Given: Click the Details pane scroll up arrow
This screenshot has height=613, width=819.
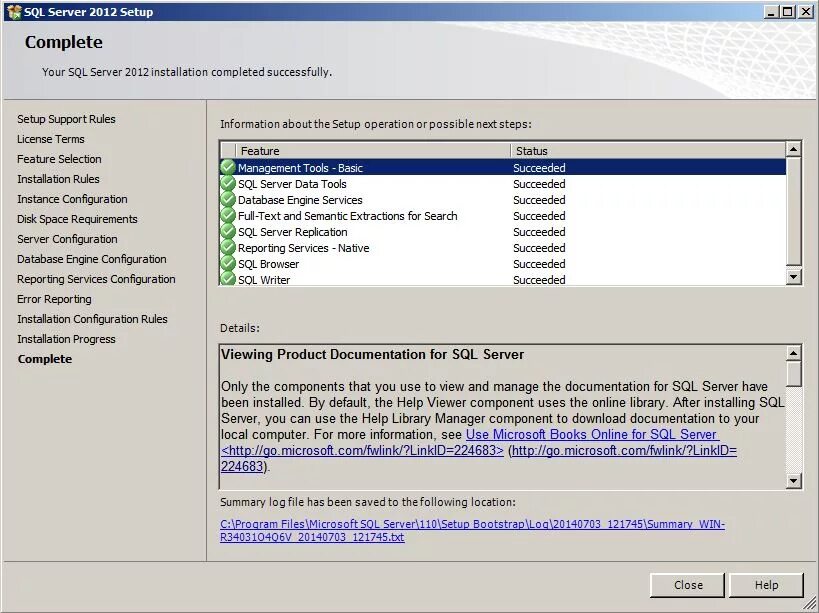Looking at the screenshot, I should click(x=793, y=353).
